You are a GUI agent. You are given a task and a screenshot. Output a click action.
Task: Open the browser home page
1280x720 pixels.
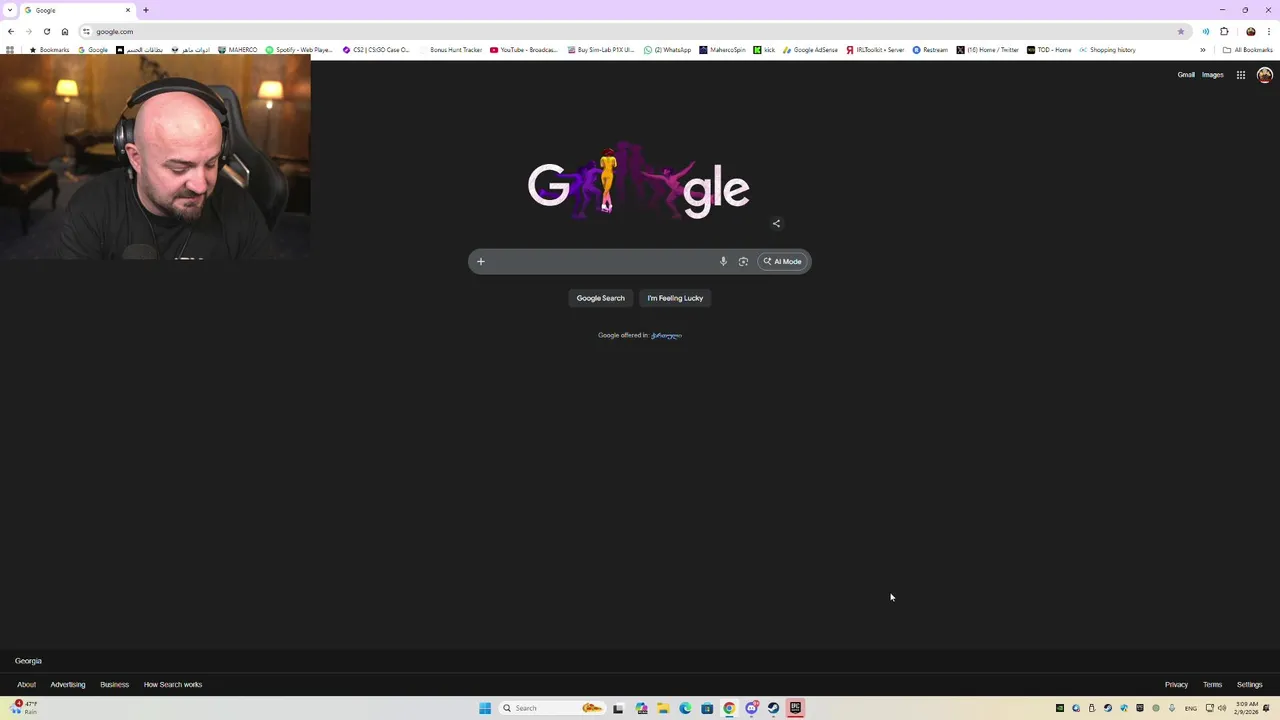(x=65, y=31)
